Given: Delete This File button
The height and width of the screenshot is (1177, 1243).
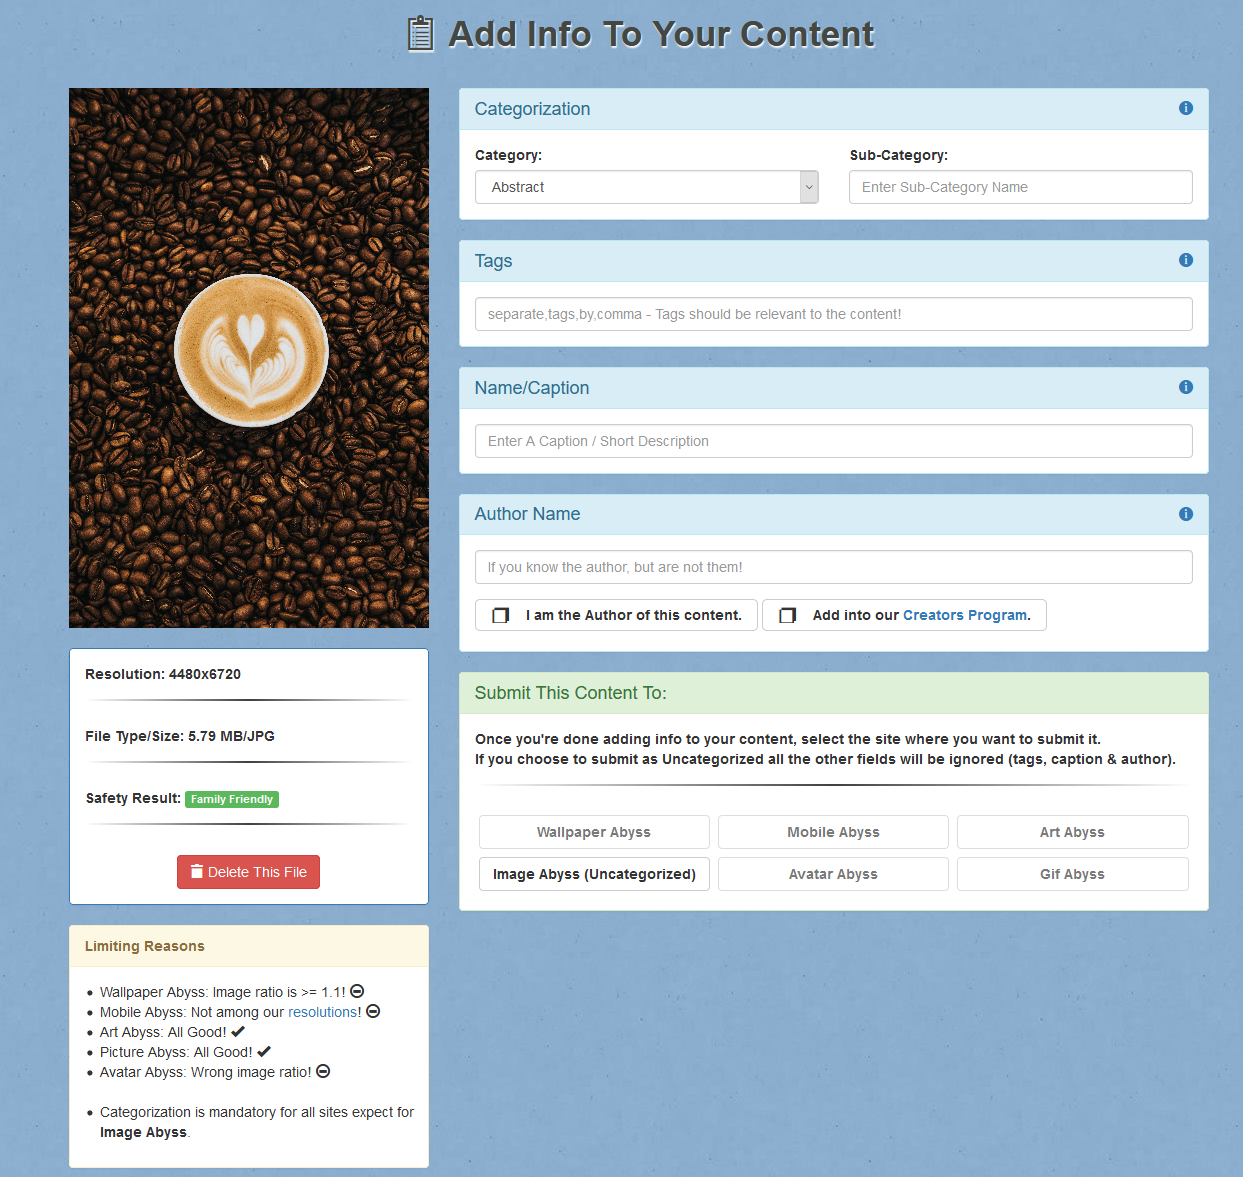Looking at the screenshot, I should tap(248, 872).
